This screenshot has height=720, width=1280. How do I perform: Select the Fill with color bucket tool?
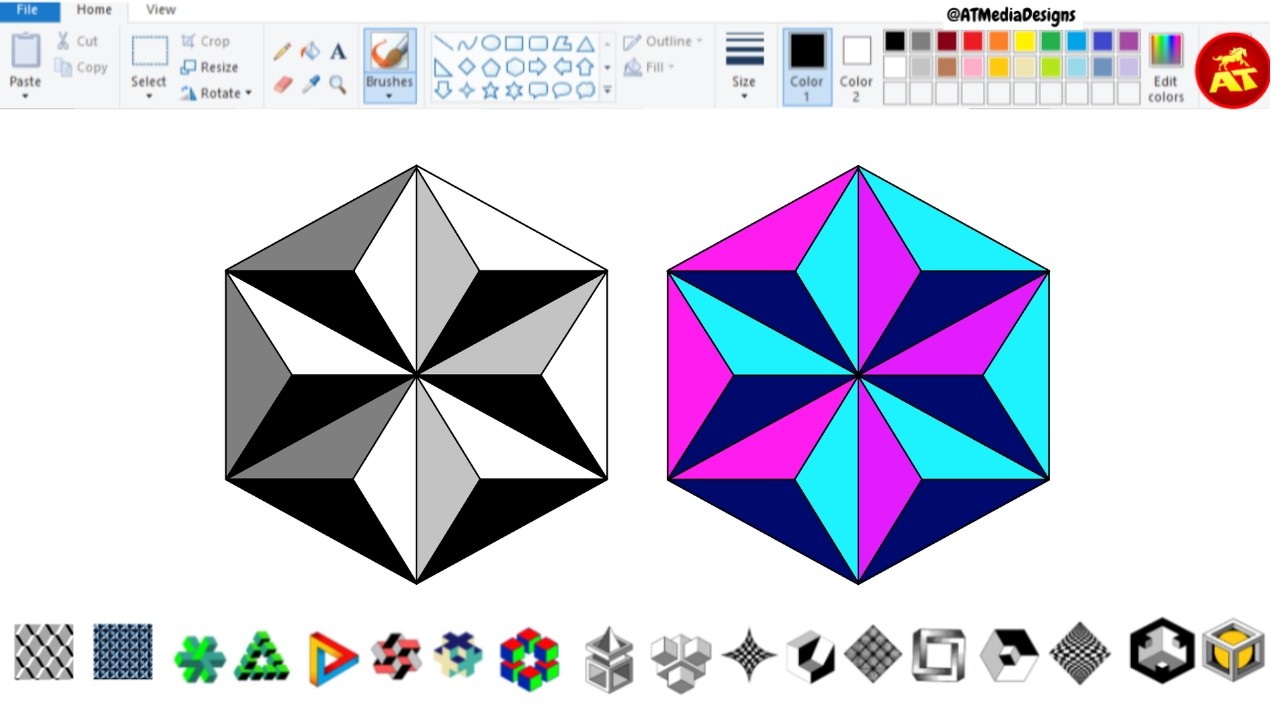pyautogui.click(x=311, y=51)
